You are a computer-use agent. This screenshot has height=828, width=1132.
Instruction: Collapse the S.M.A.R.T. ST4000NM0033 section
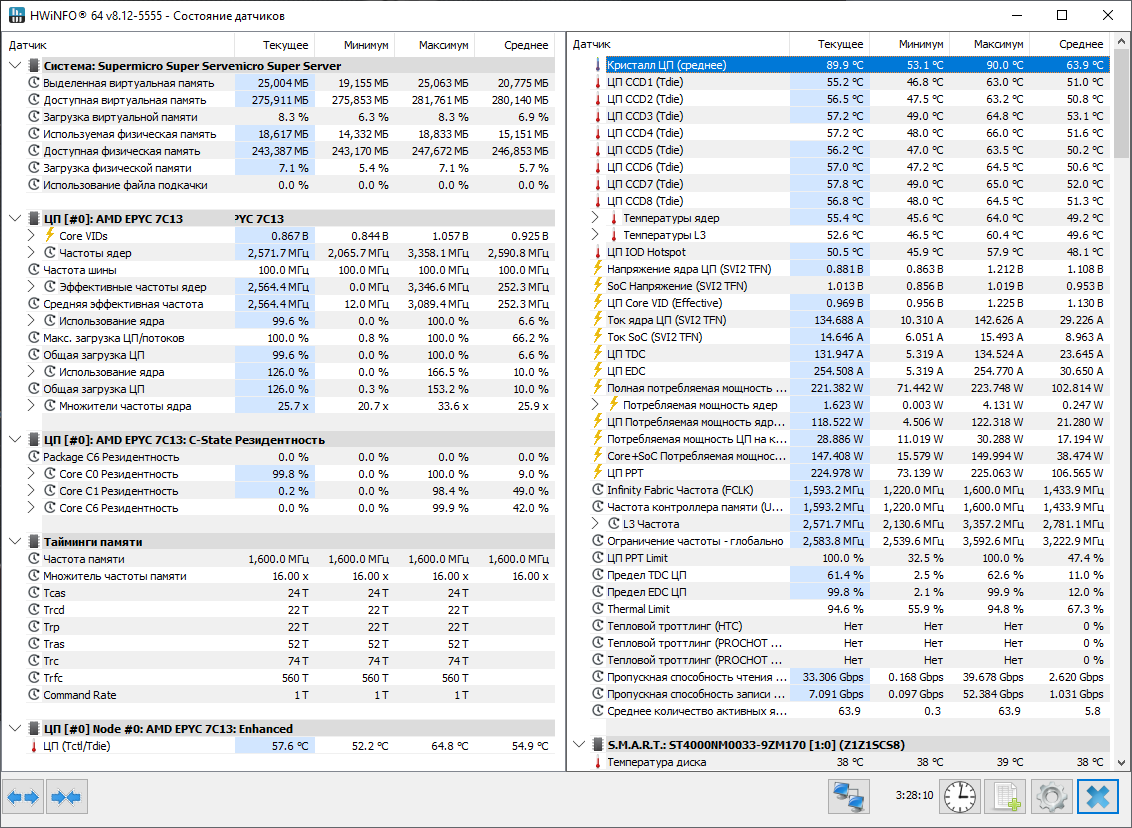pos(579,744)
